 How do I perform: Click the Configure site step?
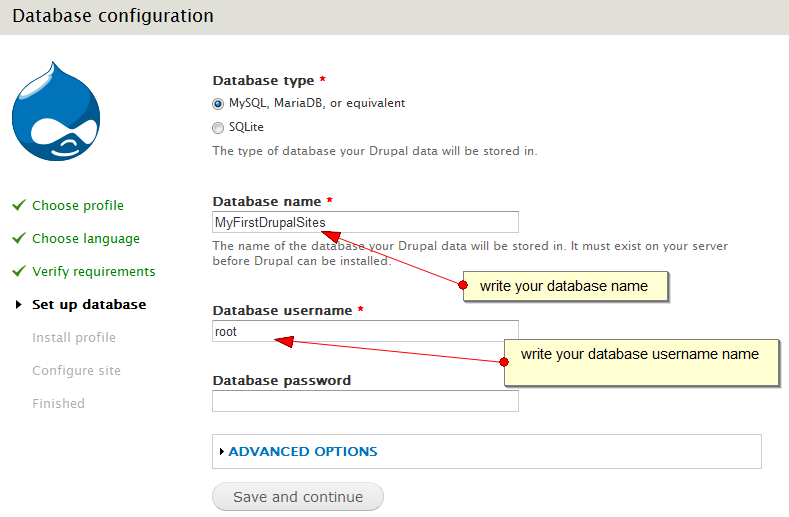76,371
